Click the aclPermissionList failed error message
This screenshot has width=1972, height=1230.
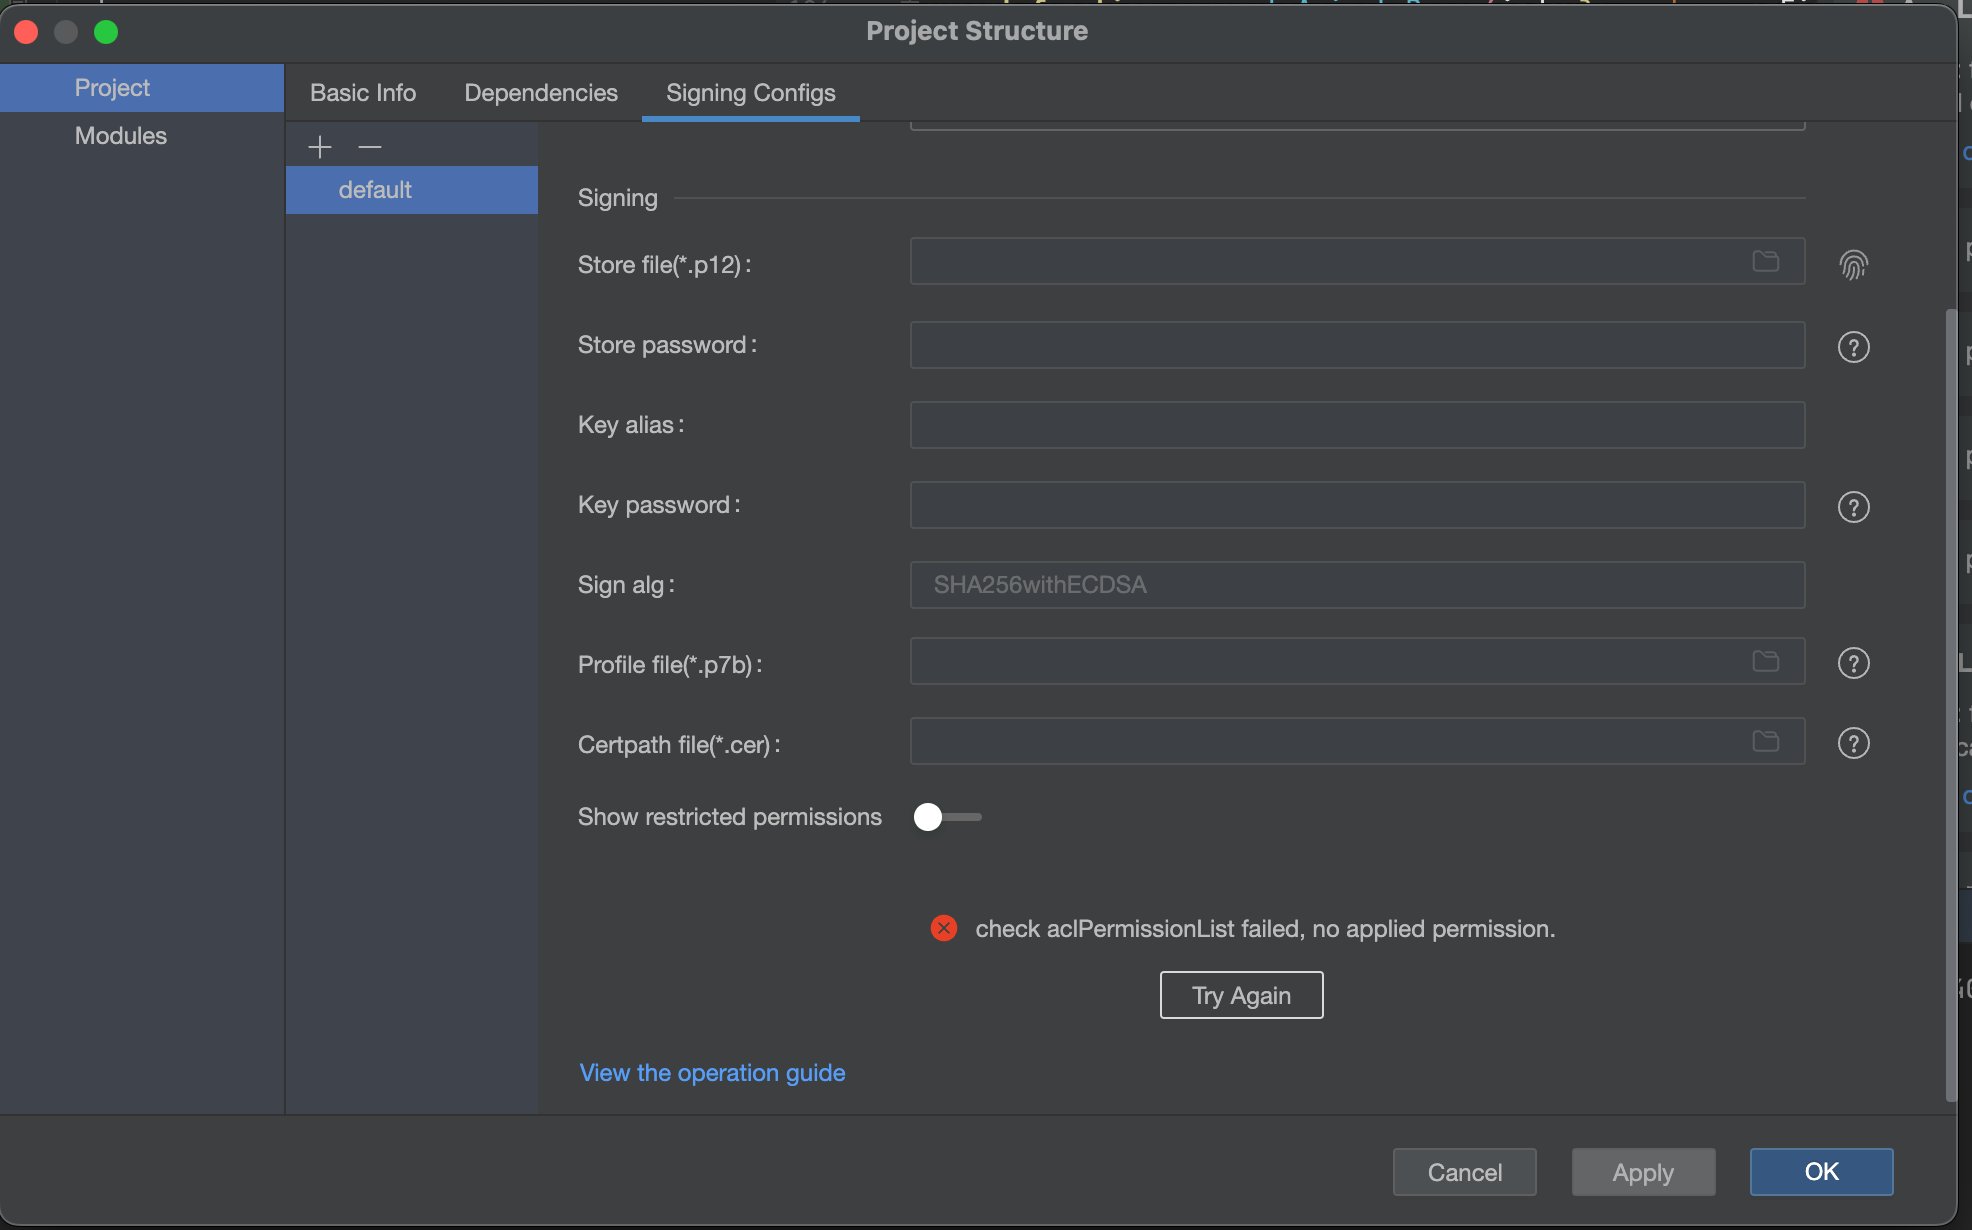1265,929
